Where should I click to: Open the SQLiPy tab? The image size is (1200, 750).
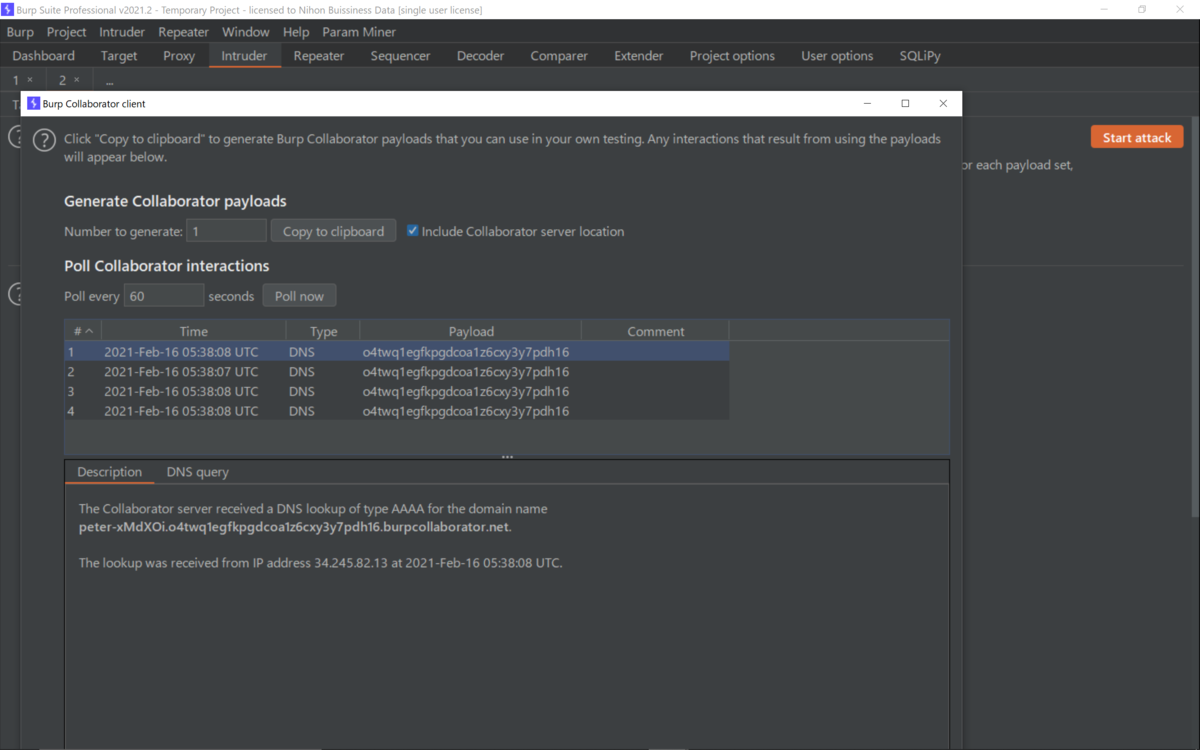tap(920, 56)
